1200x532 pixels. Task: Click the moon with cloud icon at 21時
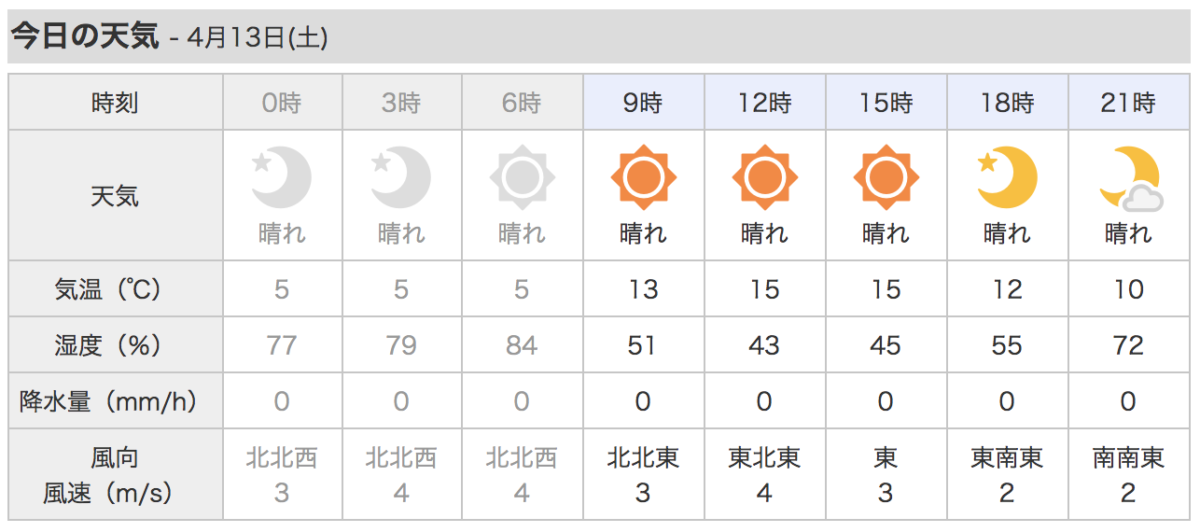point(1130,178)
